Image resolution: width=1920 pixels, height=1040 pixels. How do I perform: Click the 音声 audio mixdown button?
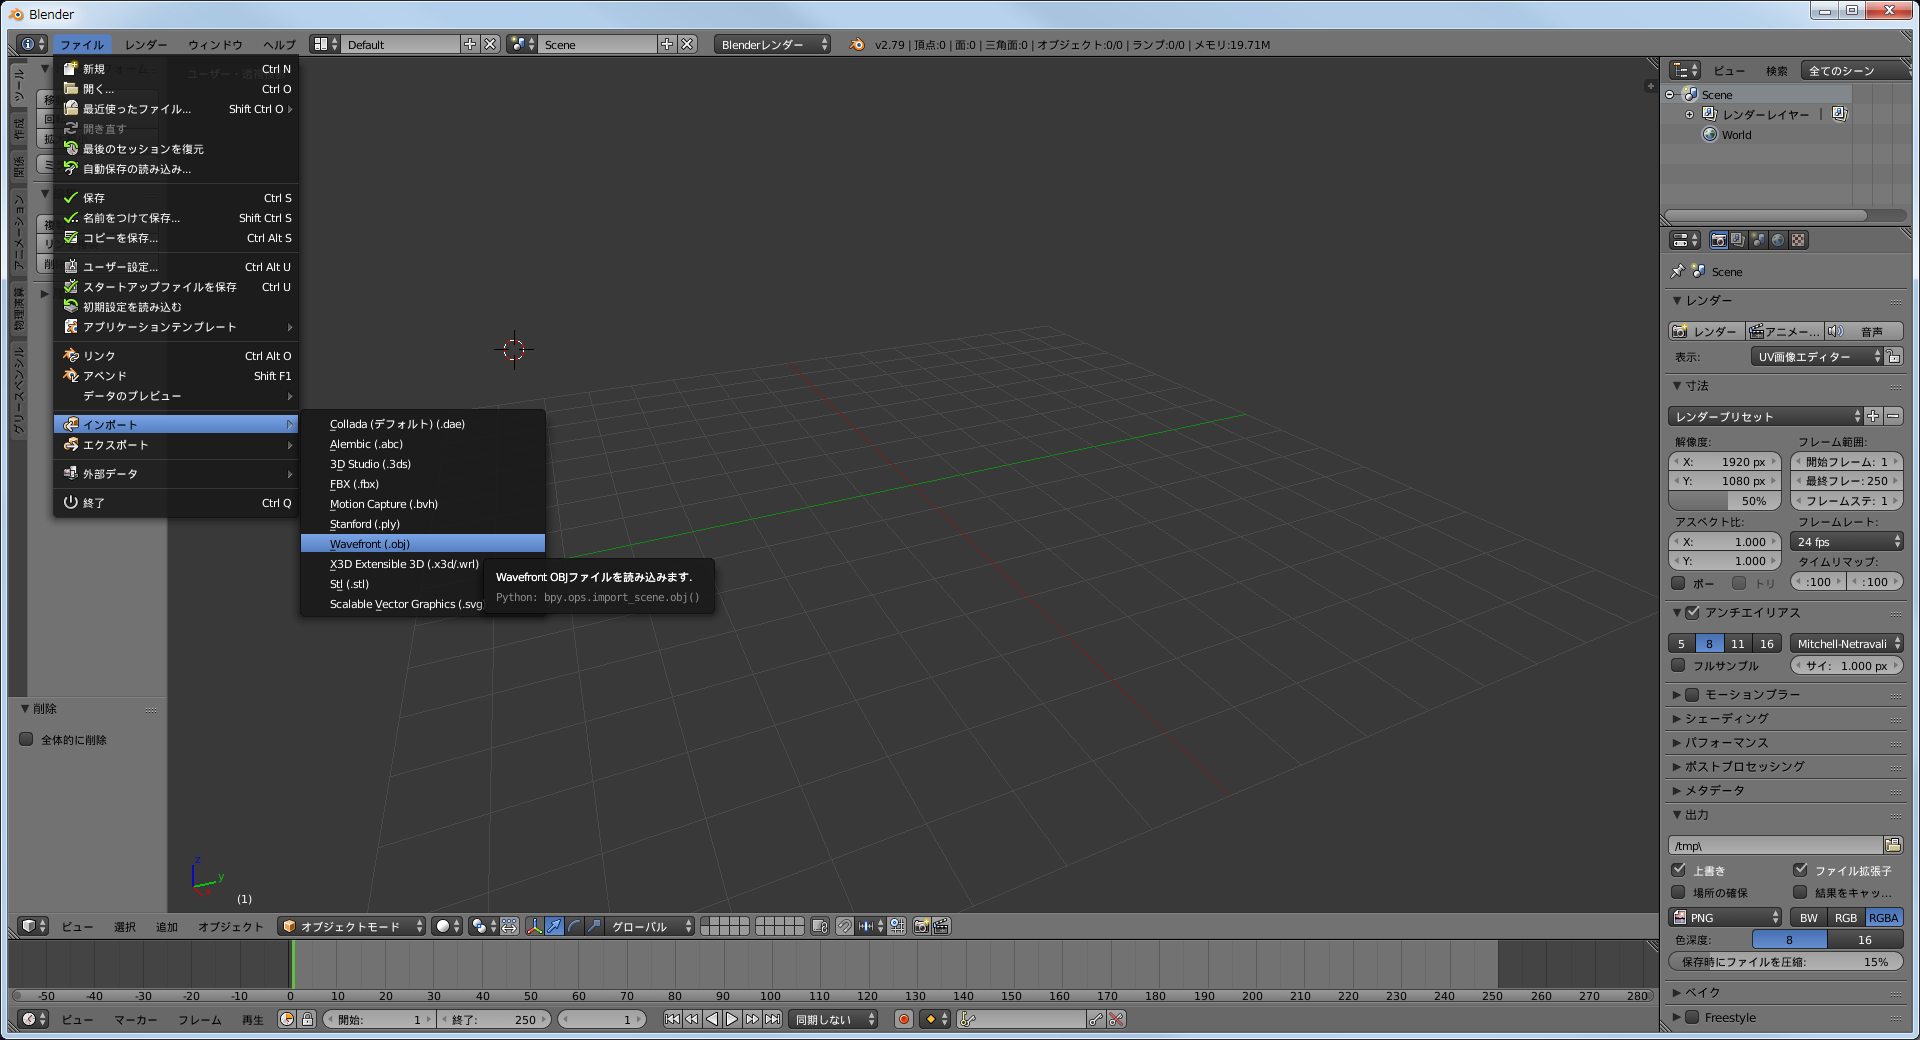1864,331
